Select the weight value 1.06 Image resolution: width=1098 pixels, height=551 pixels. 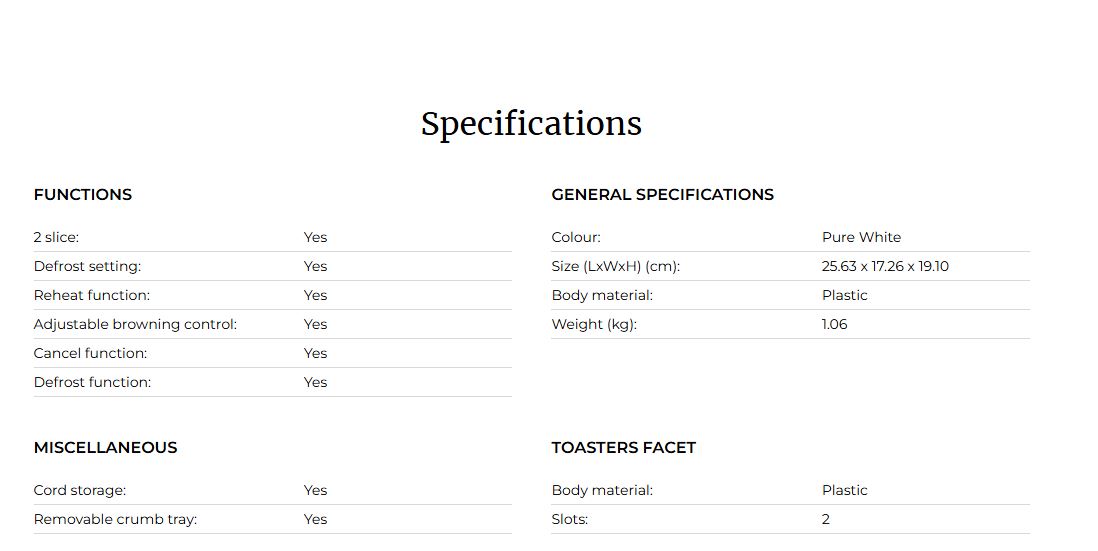(x=835, y=324)
